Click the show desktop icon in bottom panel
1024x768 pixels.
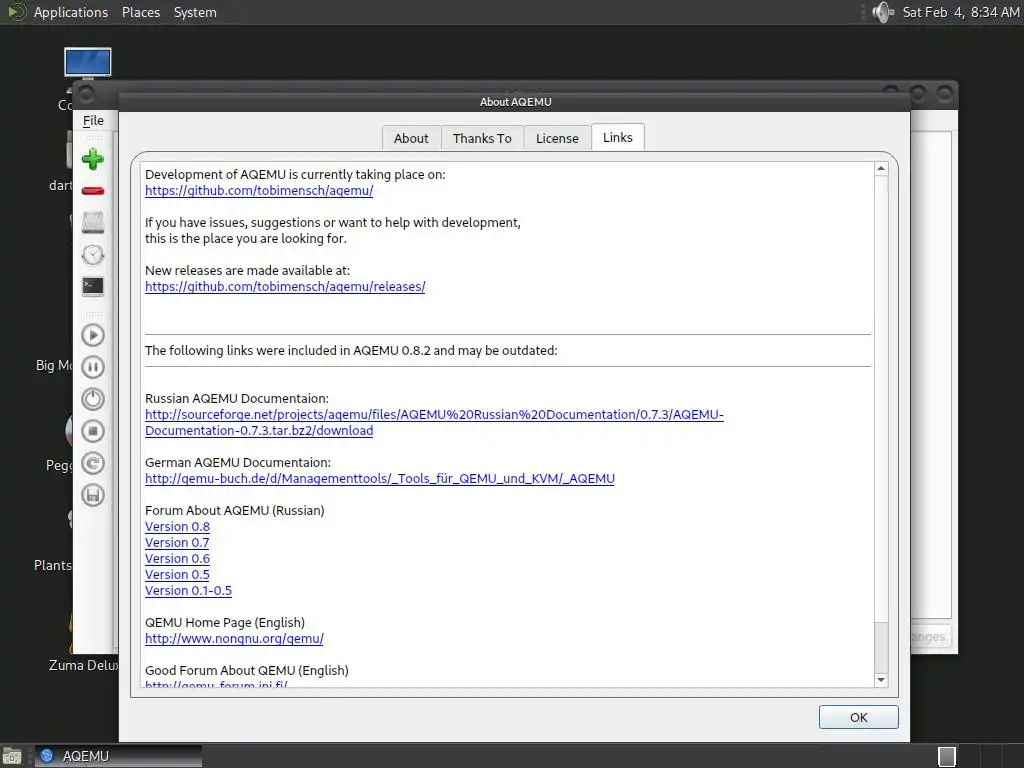tap(12, 756)
